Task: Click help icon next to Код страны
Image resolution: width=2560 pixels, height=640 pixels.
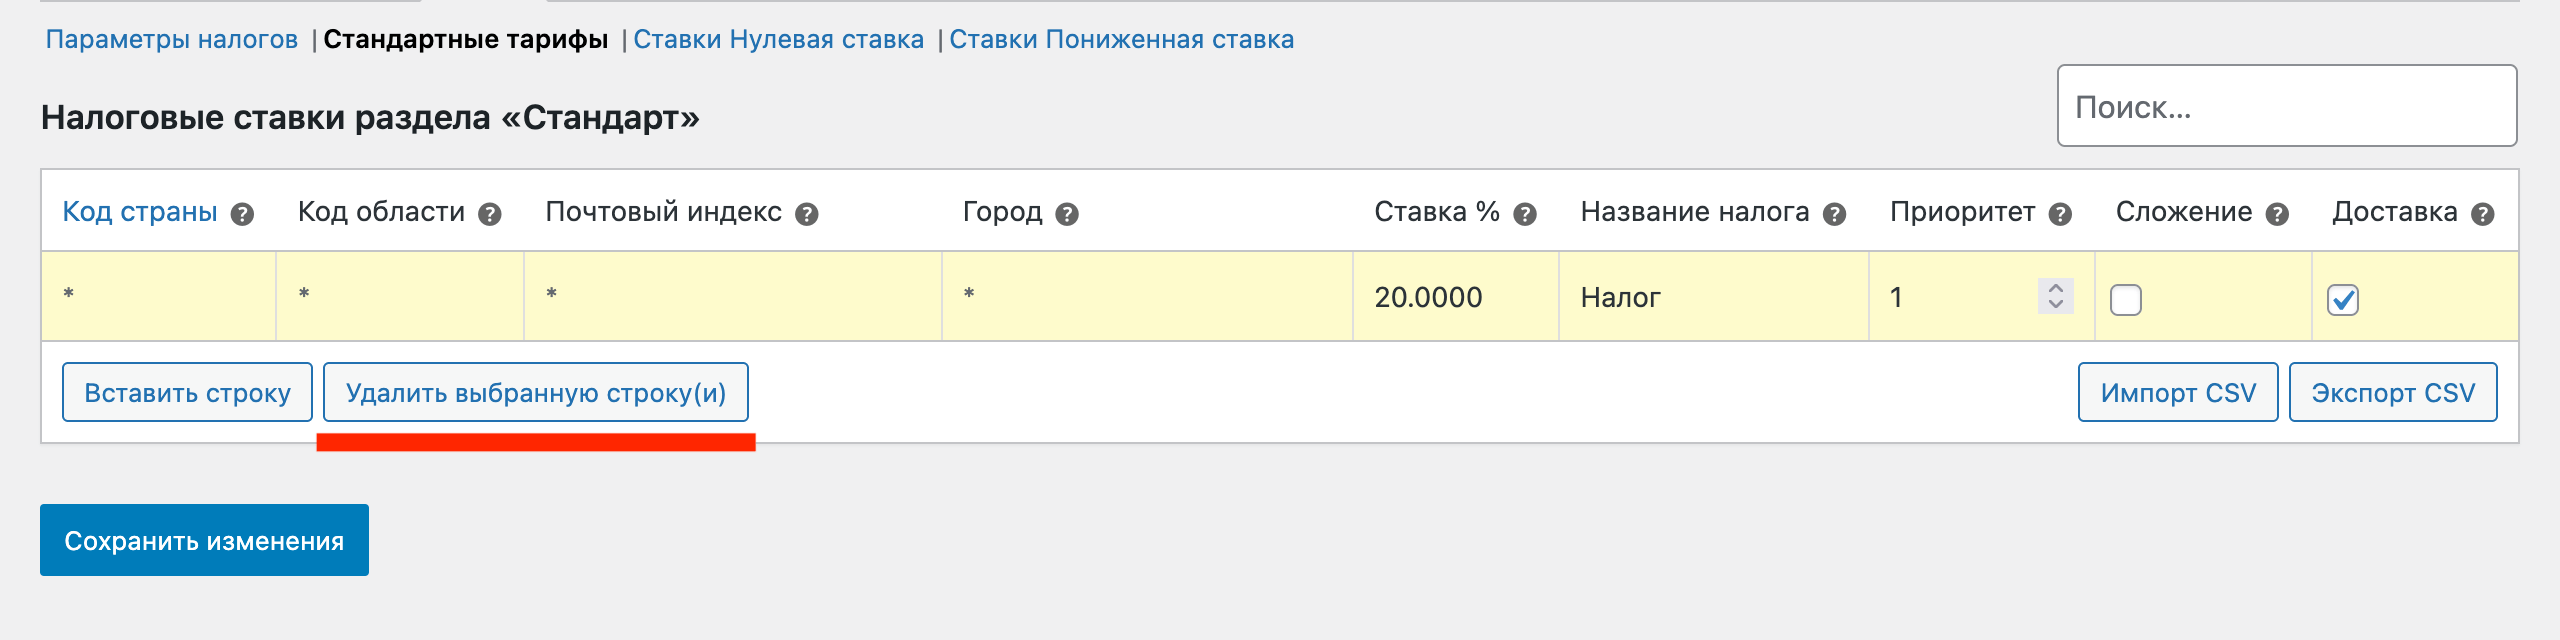Action: click(x=242, y=214)
